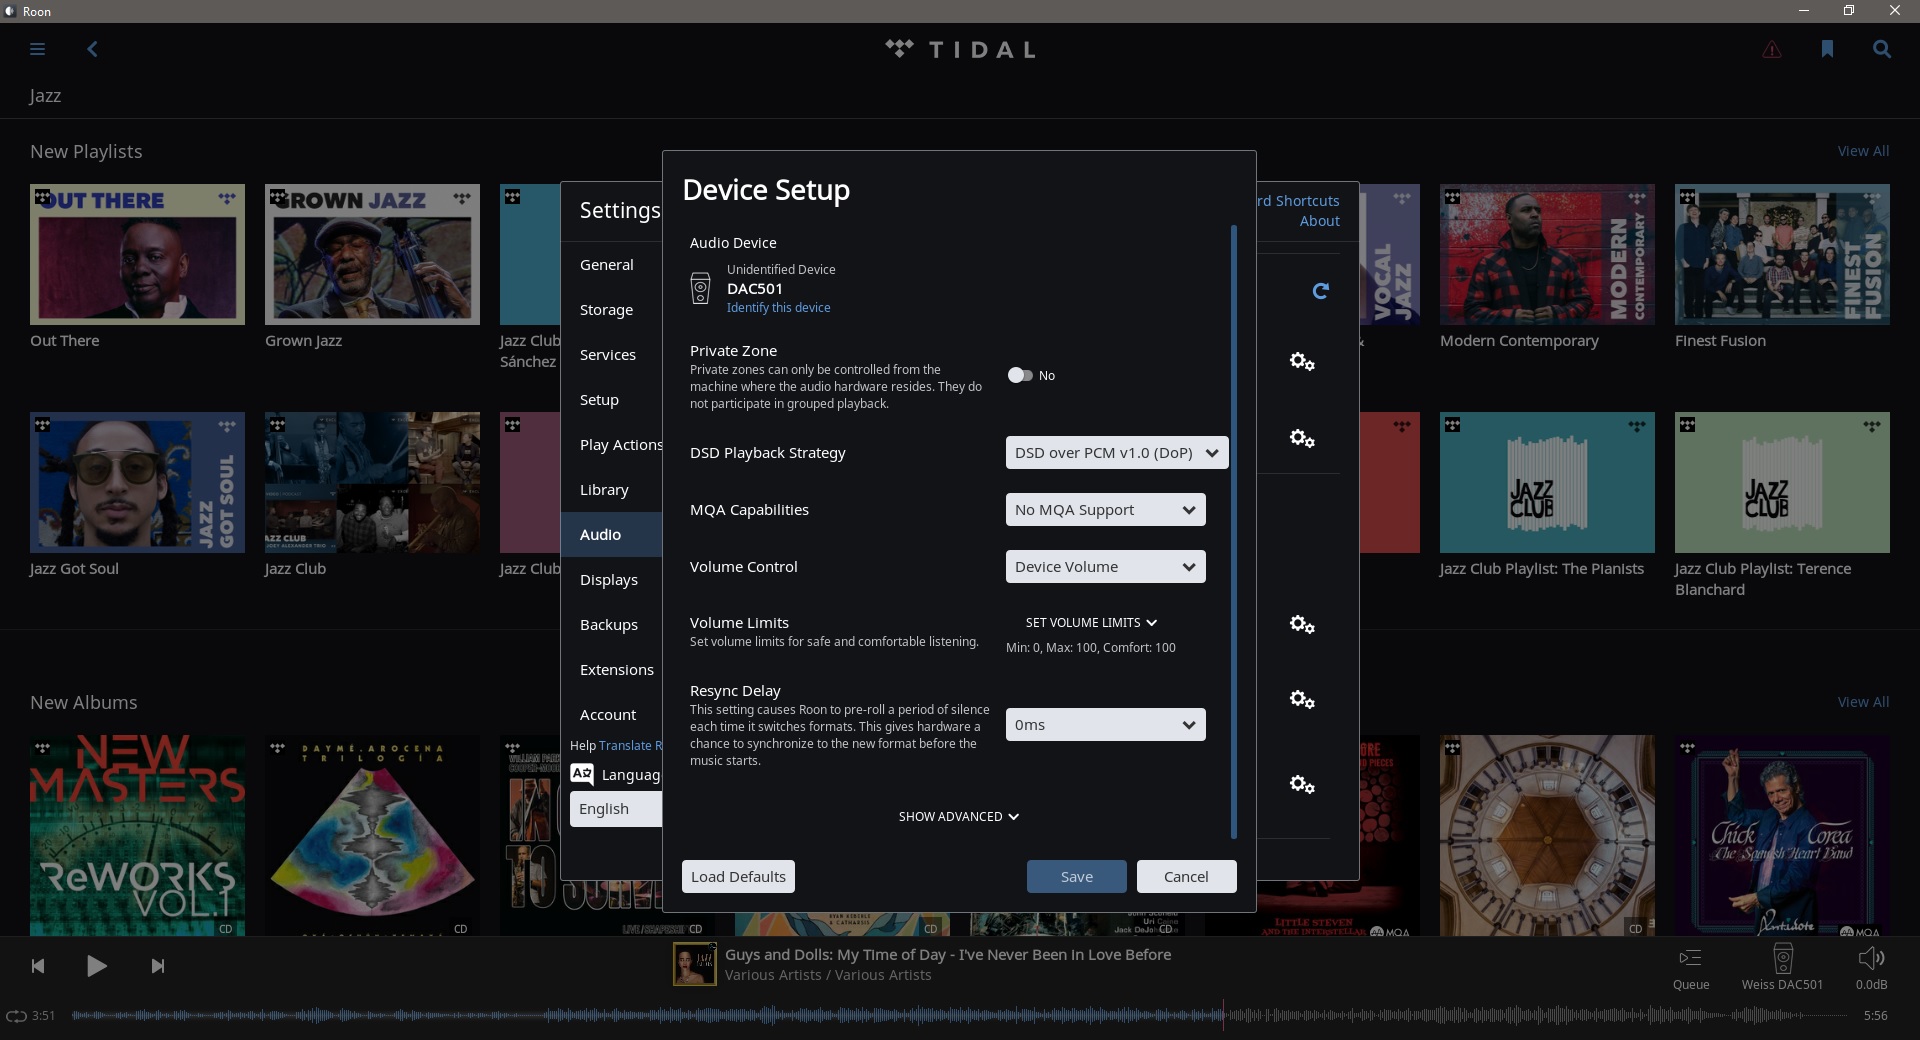
Task: Expand Show Advanced settings
Action: pyautogui.click(x=959, y=817)
